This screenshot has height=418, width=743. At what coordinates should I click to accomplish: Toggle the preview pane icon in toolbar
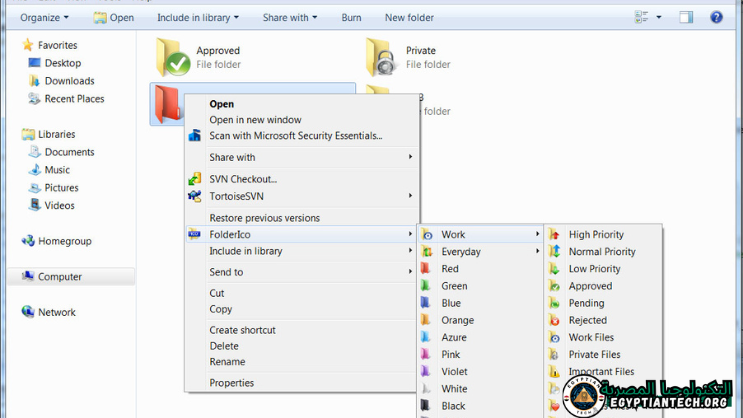point(686,17)
